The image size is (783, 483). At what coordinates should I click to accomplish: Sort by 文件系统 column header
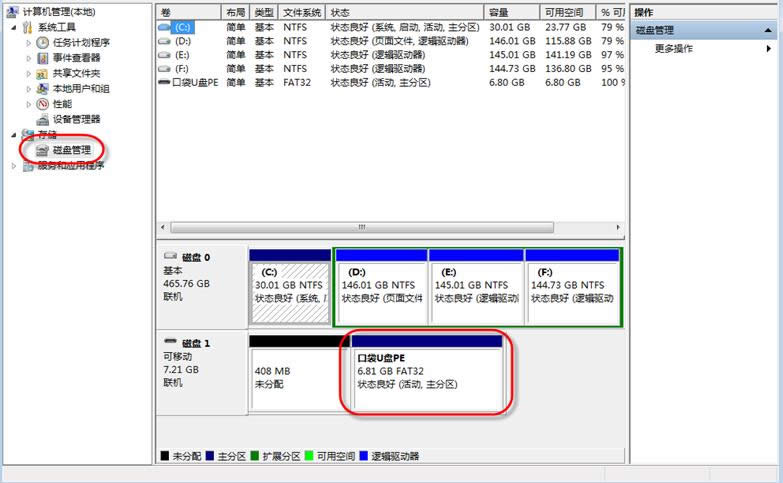coord(304,12)
